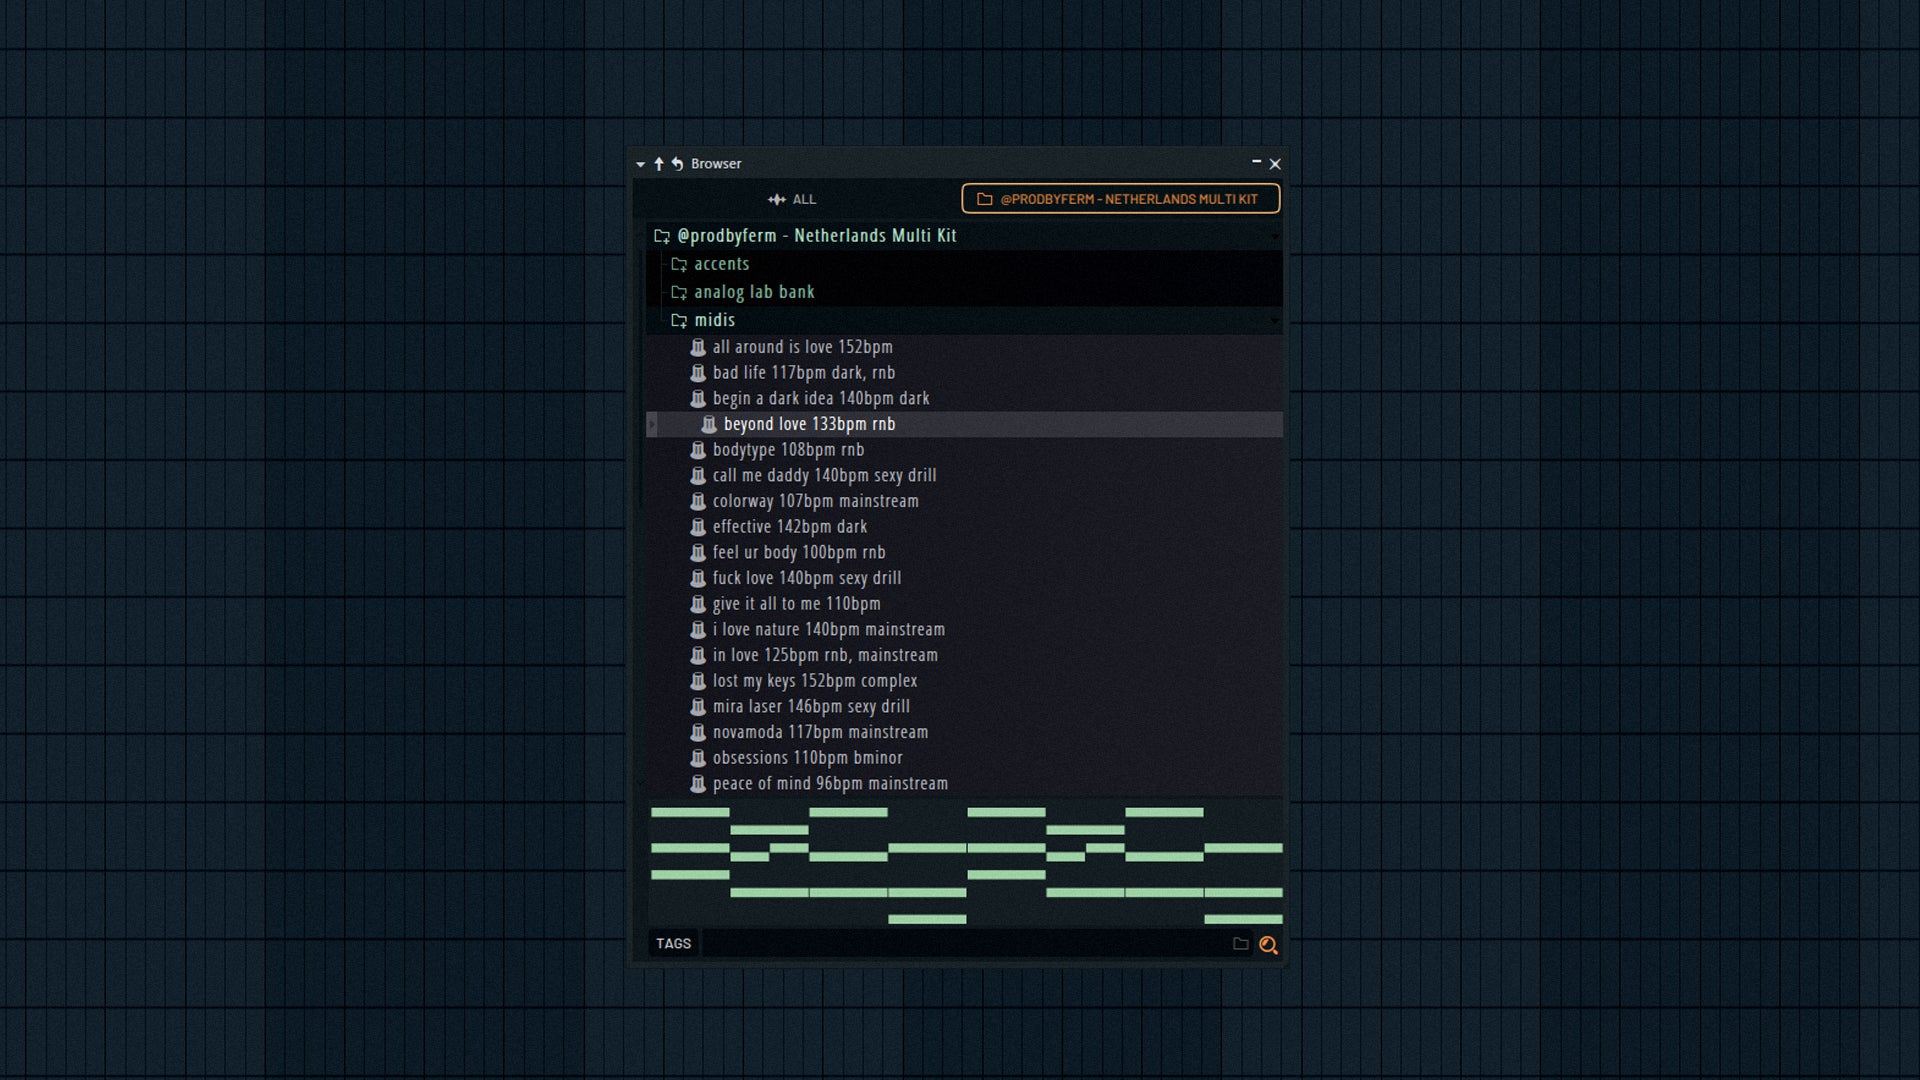Click the undo back arrow in the Browser header

click(677, 164)
